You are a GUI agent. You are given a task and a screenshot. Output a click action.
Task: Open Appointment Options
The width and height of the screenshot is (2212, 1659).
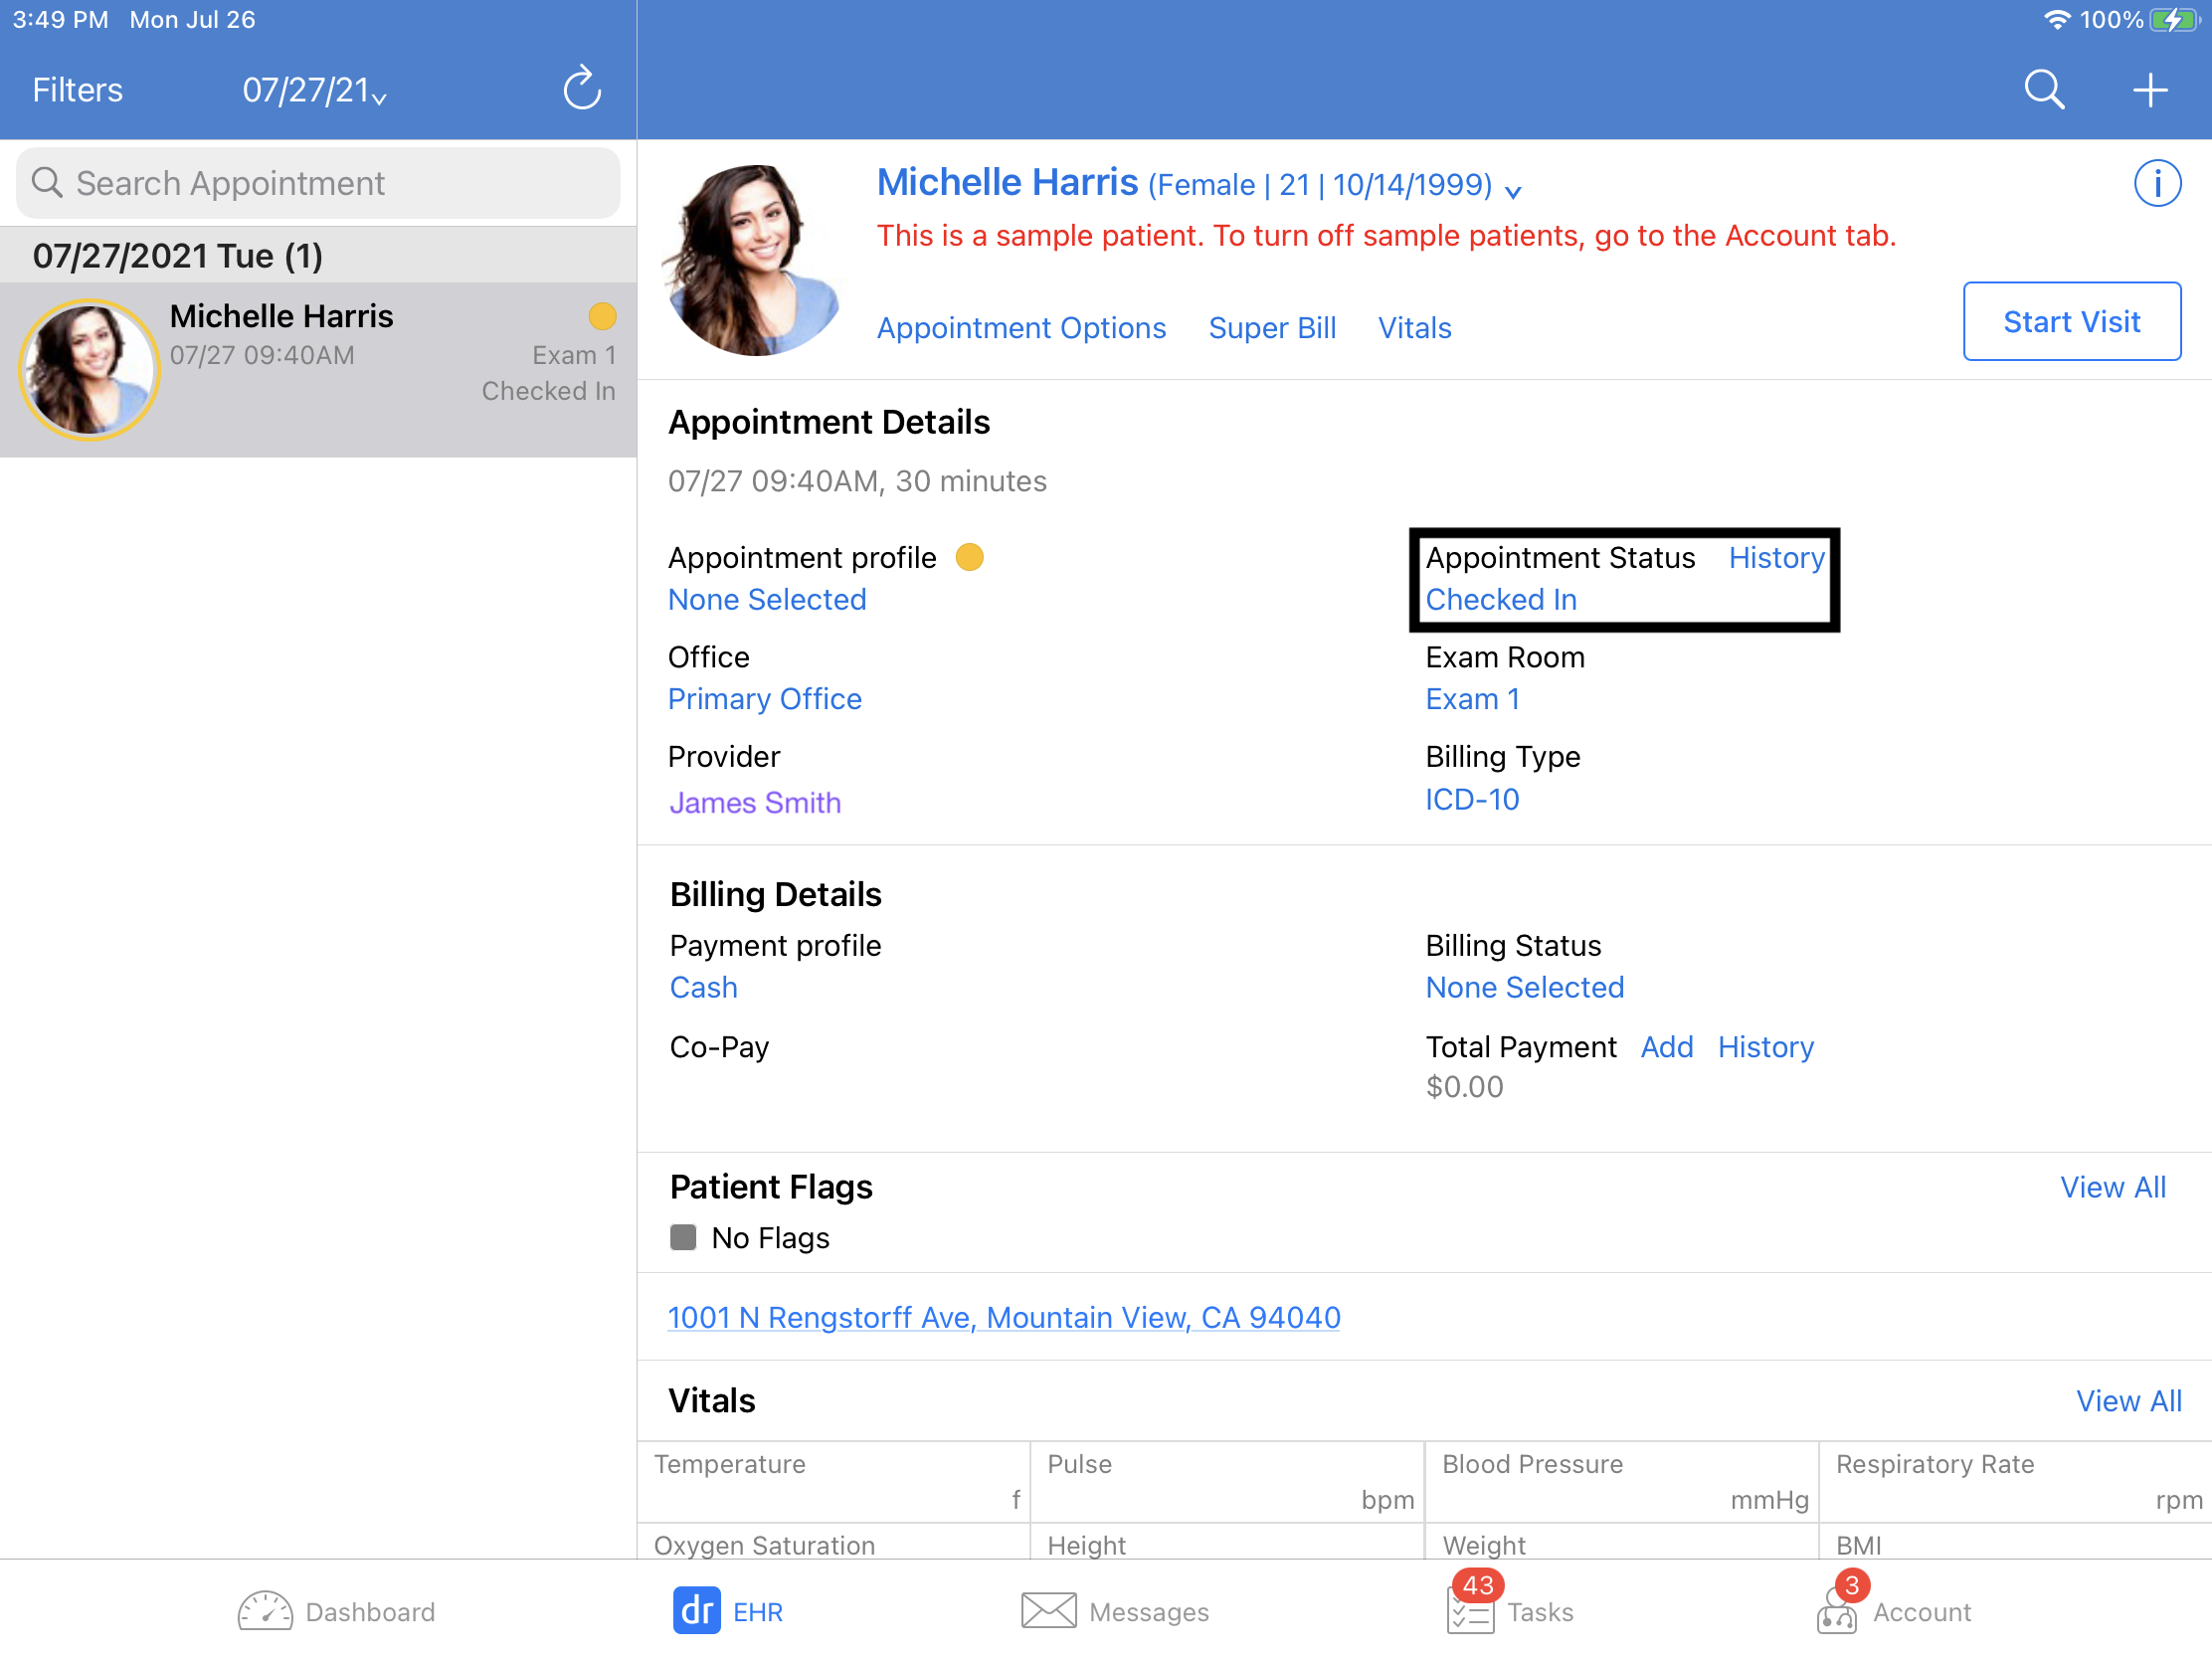click(1021, 328)
